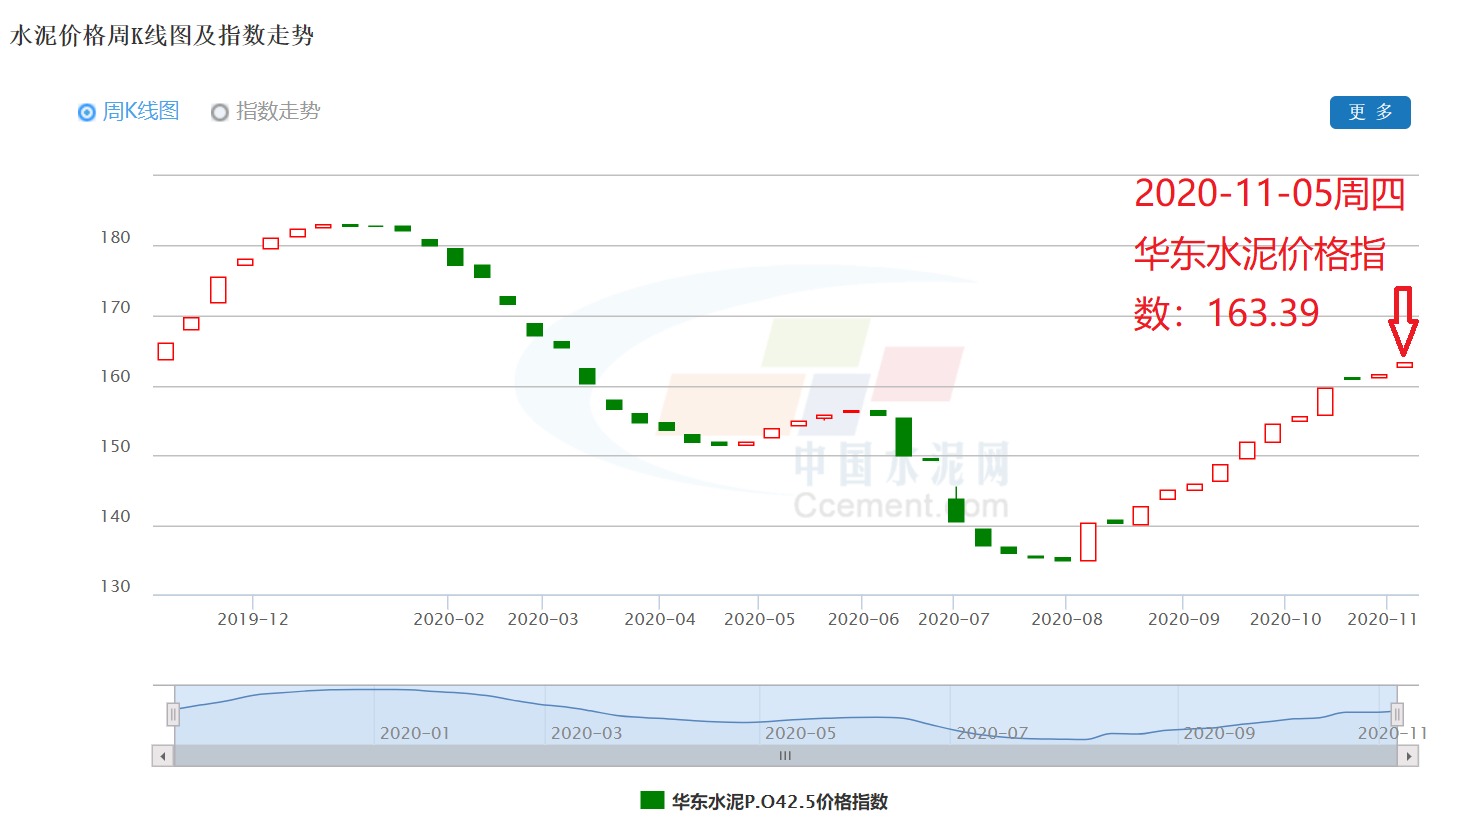This screenshot has height=830, width=1458.
Task: Grab the left range handle of the data zoom
Action: 173,714
